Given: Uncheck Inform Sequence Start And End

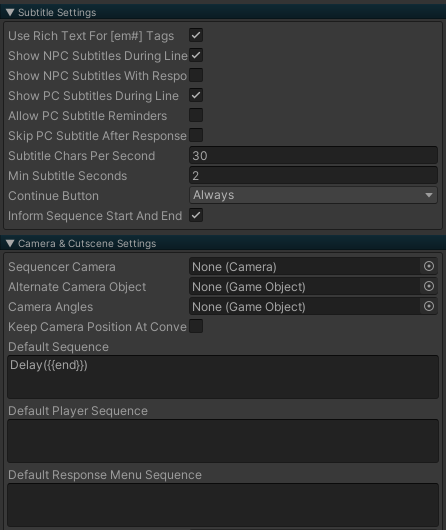Looking at the screenshot, I should (x=196, y=215).
